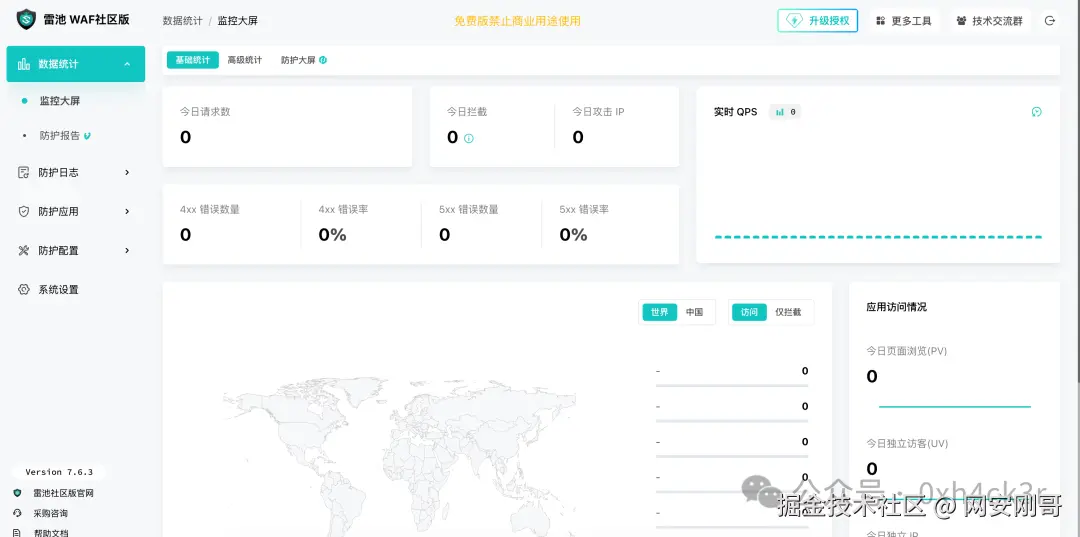Viewport: 1080px width, 537px height.
Task: Click the people icon in 技术交流群
Action: [x=962, y=21]
